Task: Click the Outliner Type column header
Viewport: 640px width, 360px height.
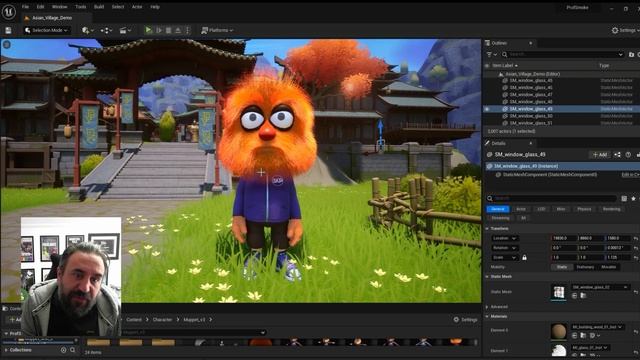Action: 604,65
